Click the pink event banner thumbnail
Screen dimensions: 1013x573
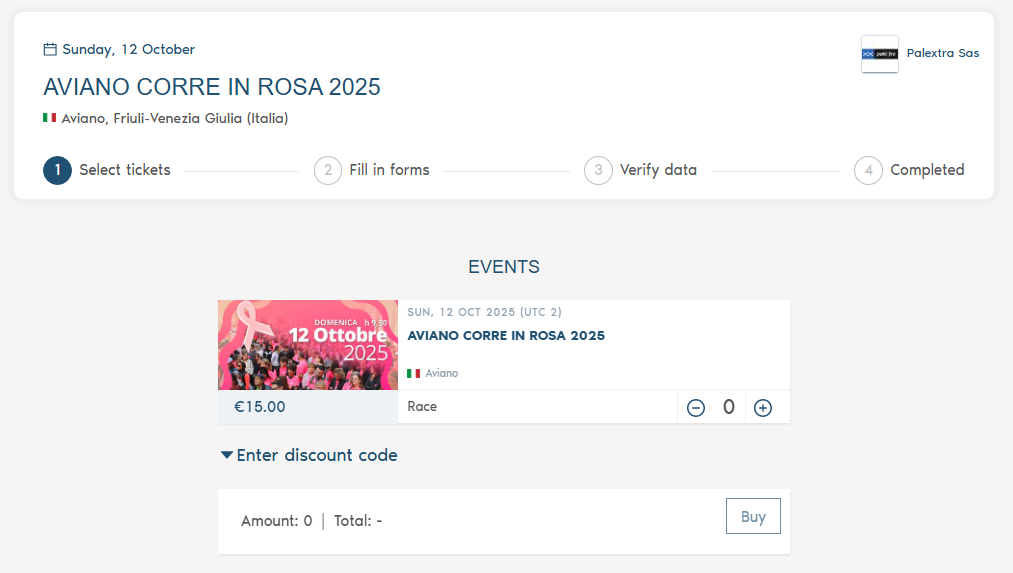point(308,345)
